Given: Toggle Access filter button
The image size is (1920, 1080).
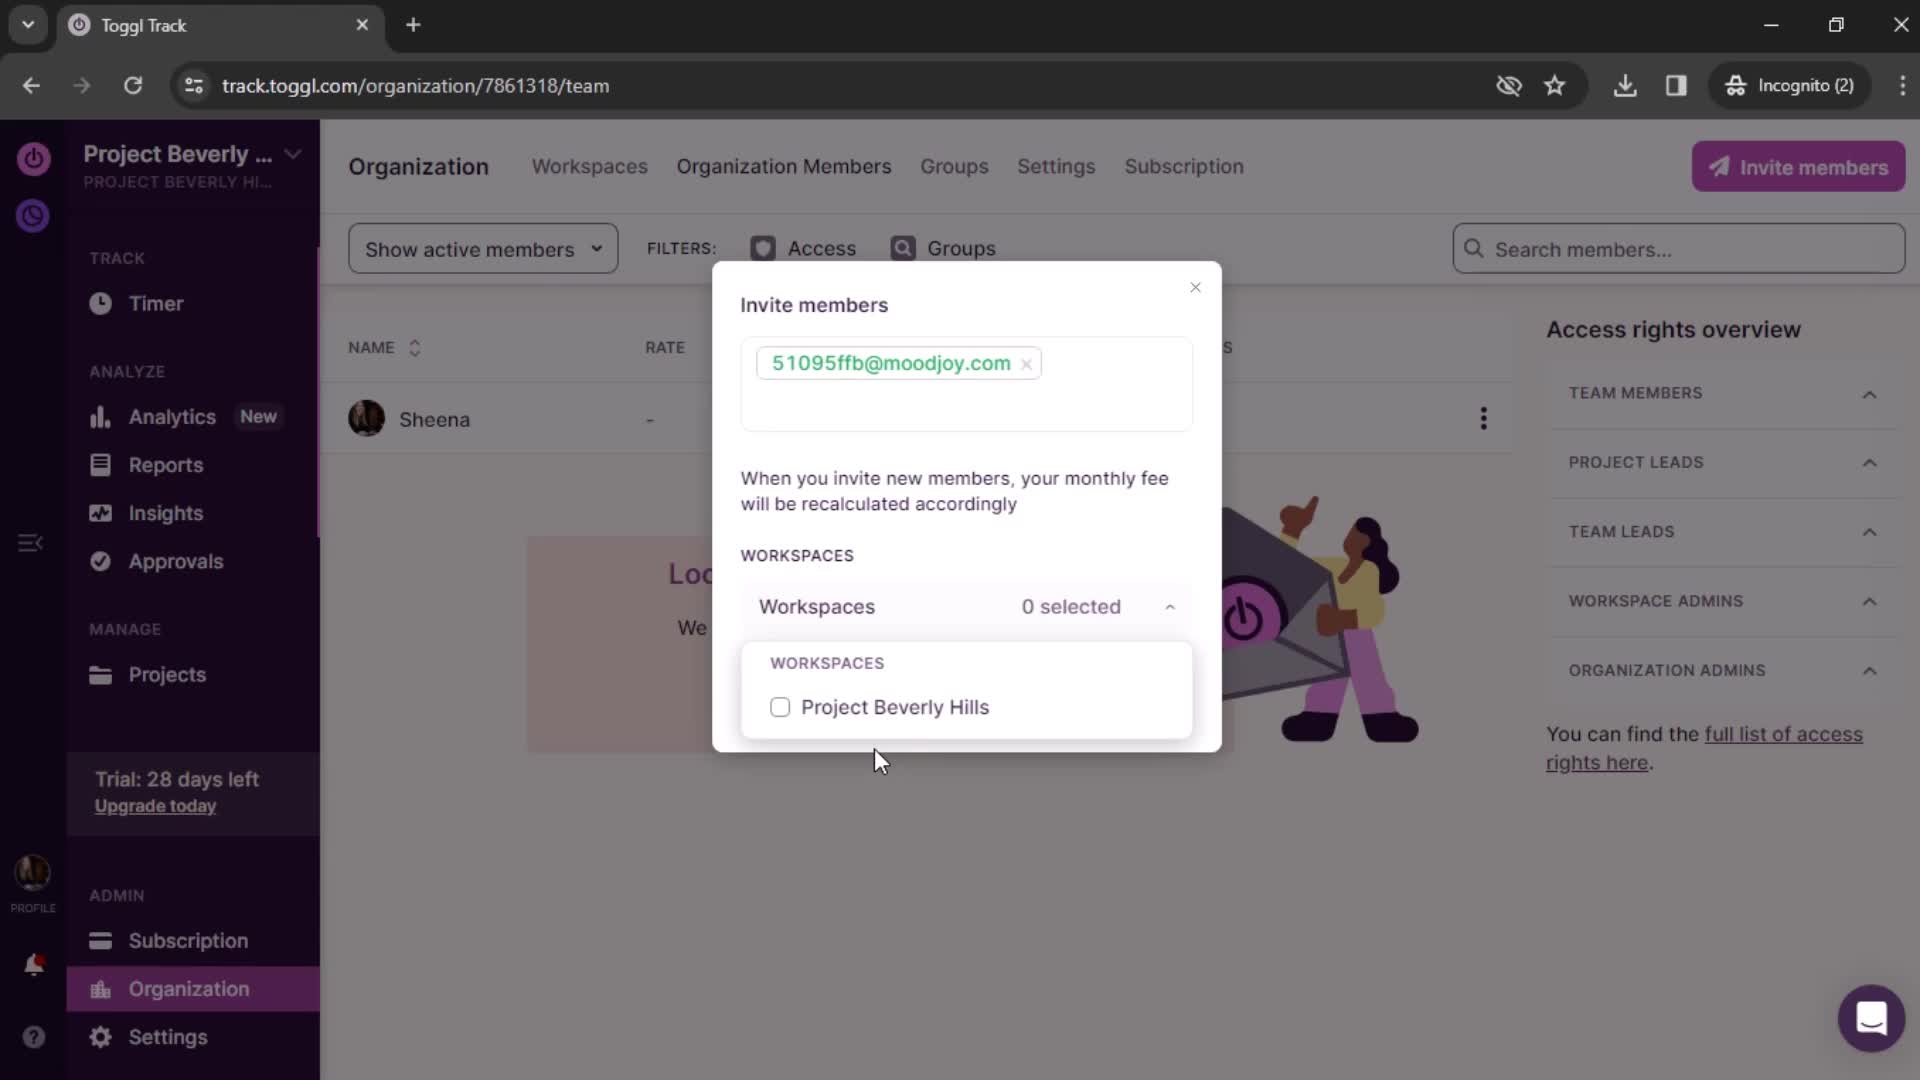Looking at the screenshot, I should [x=803, y=248].
